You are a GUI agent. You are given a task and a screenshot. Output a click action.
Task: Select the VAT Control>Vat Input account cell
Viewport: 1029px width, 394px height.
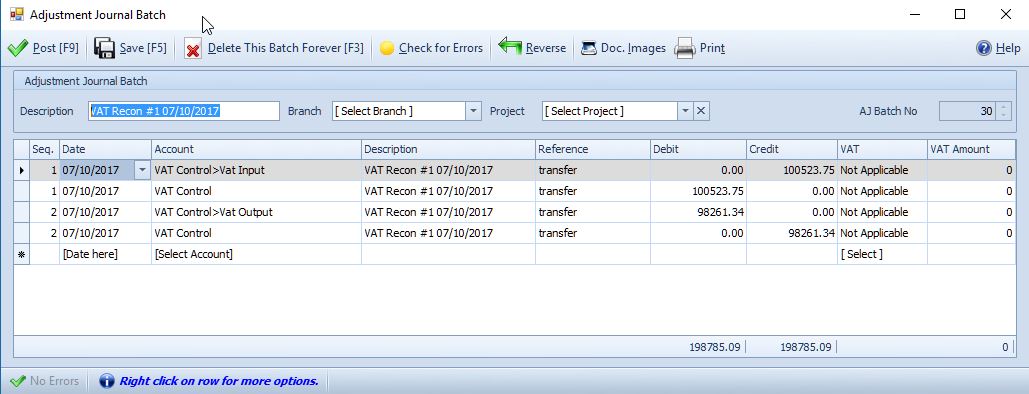pos(257,170)
